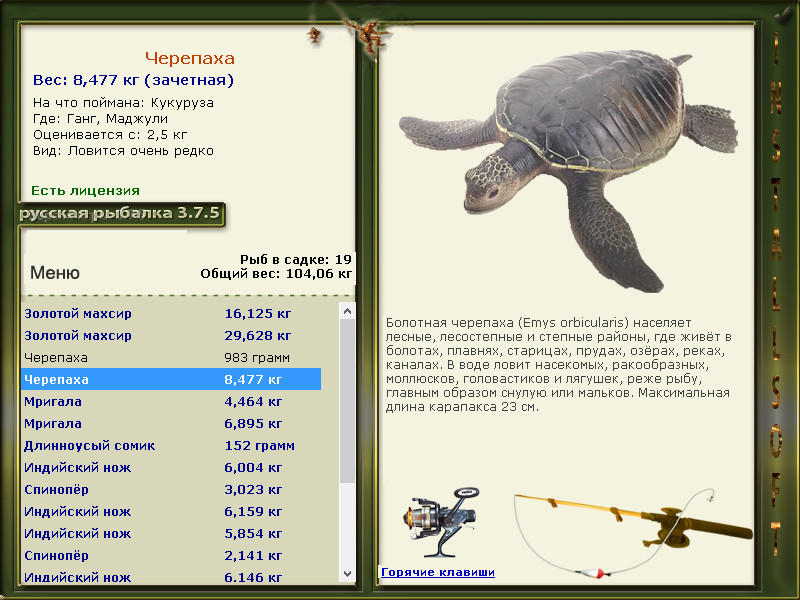Select Мригала 6,895 кг row
800x600 pixels.
click(171, 423)
